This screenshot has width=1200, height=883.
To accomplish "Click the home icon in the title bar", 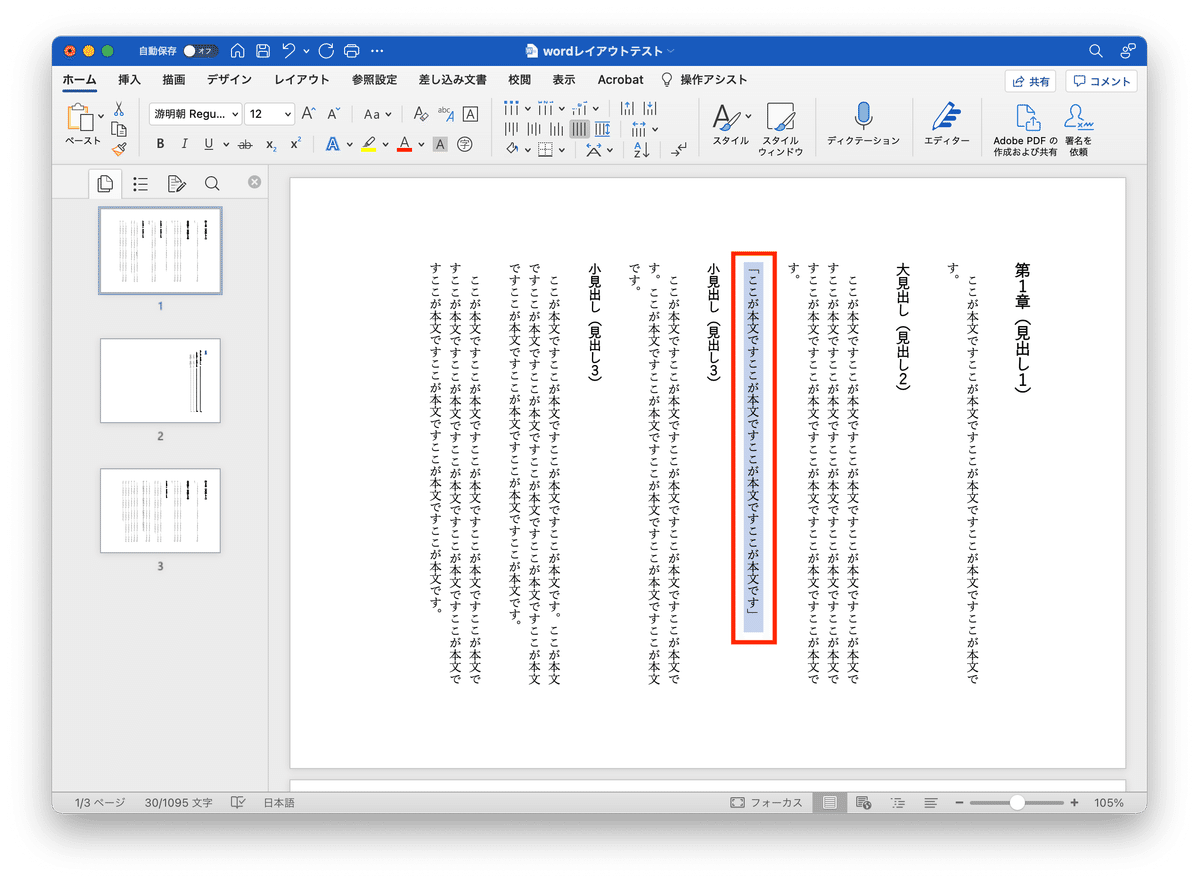I will (x=237, y=50).
